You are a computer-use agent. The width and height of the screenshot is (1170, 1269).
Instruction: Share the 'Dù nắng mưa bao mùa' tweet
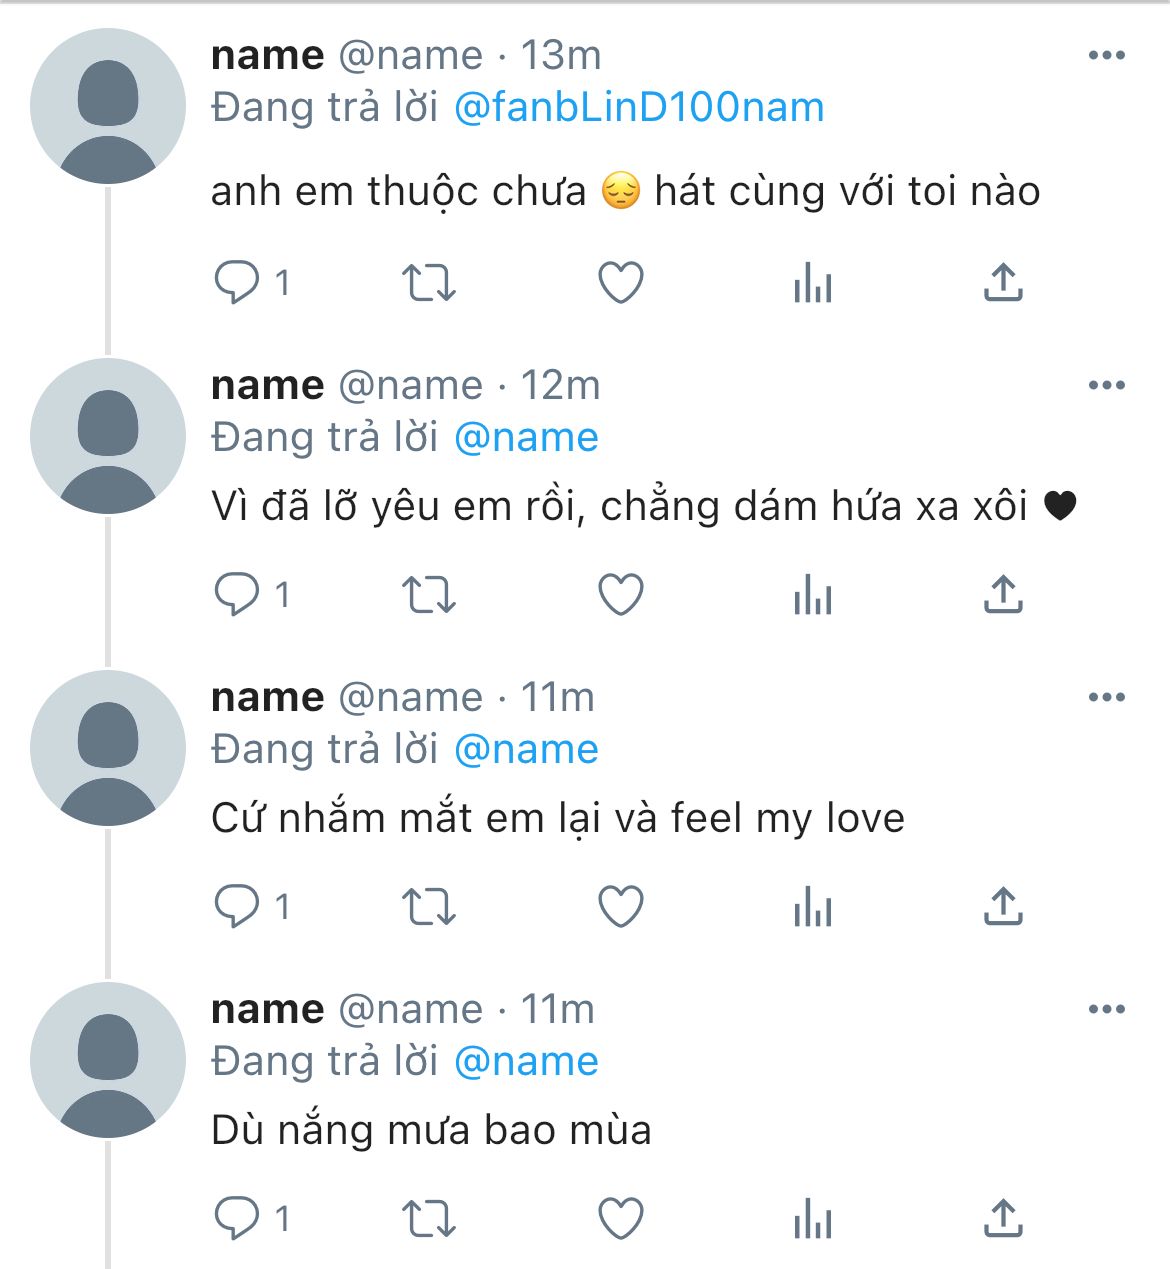click(1002, 1219)
